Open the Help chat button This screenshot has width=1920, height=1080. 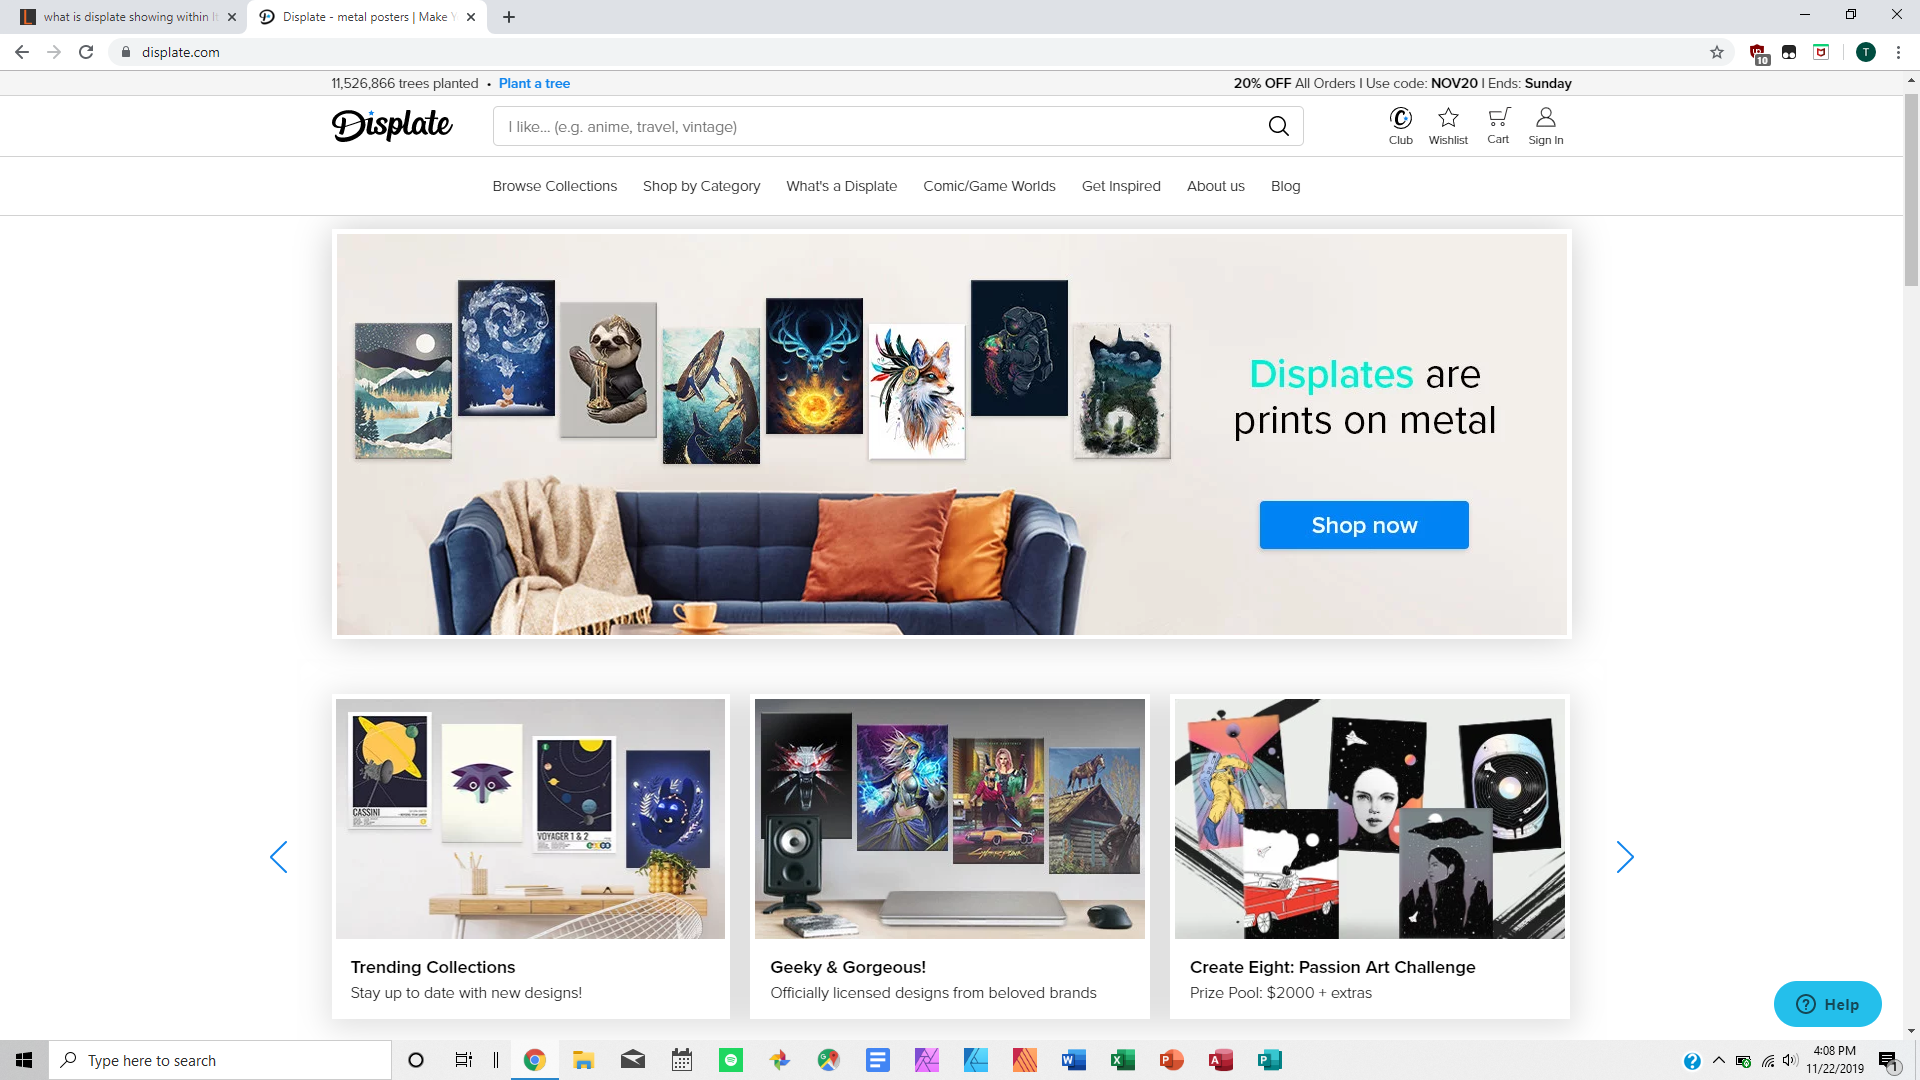click(1827, 1004)
